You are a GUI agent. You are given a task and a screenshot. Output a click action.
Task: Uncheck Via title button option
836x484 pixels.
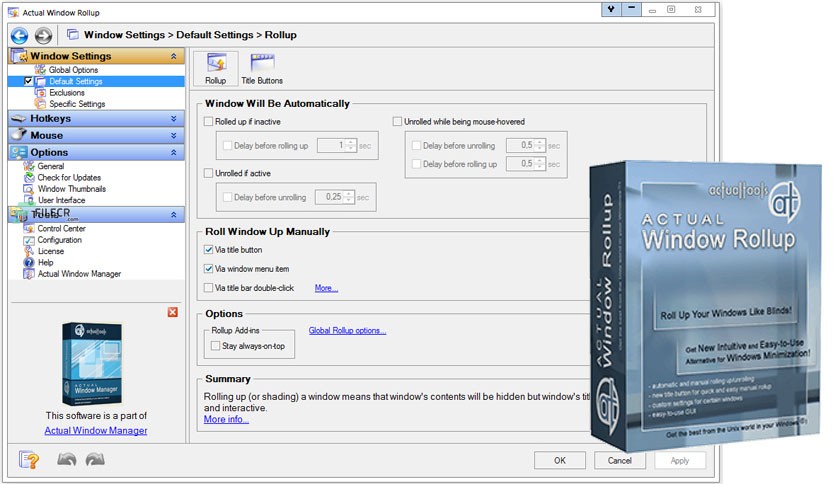coord(208,249)
